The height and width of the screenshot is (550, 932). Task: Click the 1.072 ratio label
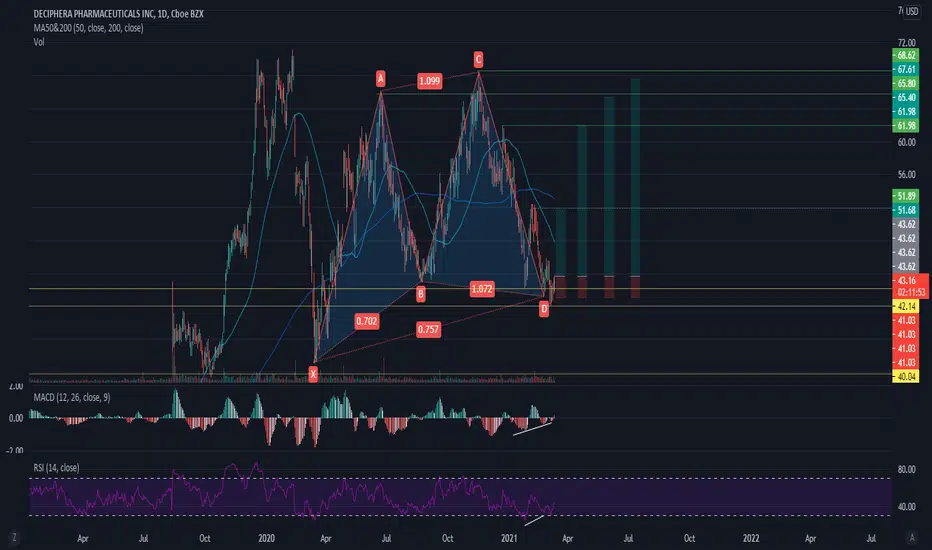(481, 289)
